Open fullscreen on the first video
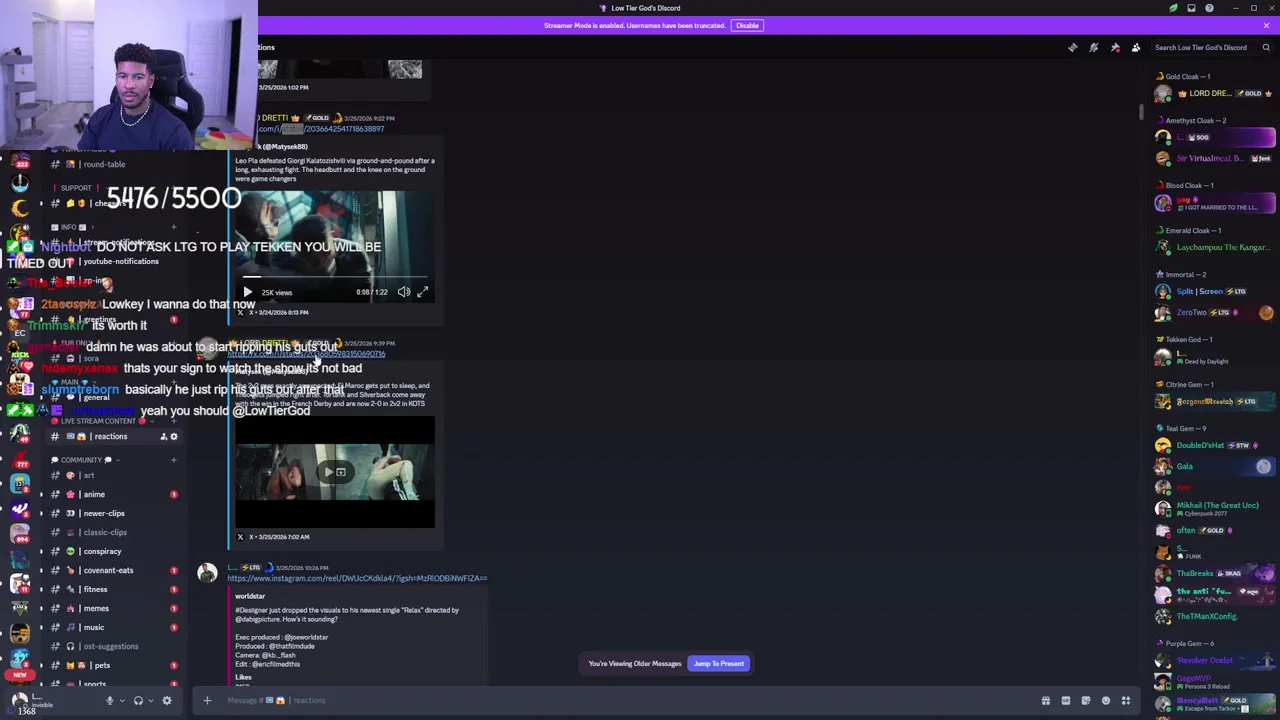Viewport: 1280px width, 720px height. pos(422,292)
